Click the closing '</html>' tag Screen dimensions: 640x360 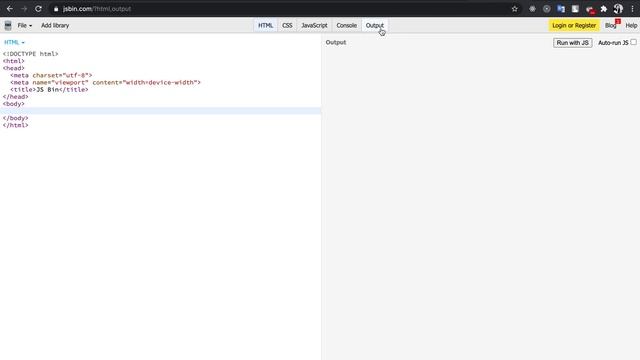(x=16, y=125)
